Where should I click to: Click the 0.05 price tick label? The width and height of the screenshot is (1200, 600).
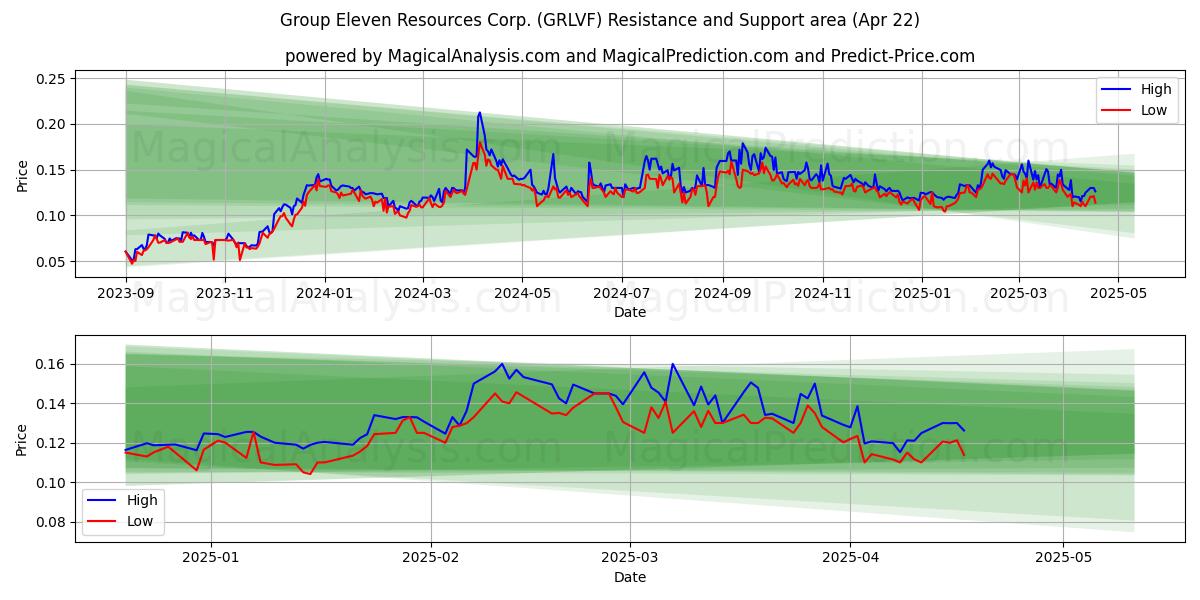click(x=51, y=262)
